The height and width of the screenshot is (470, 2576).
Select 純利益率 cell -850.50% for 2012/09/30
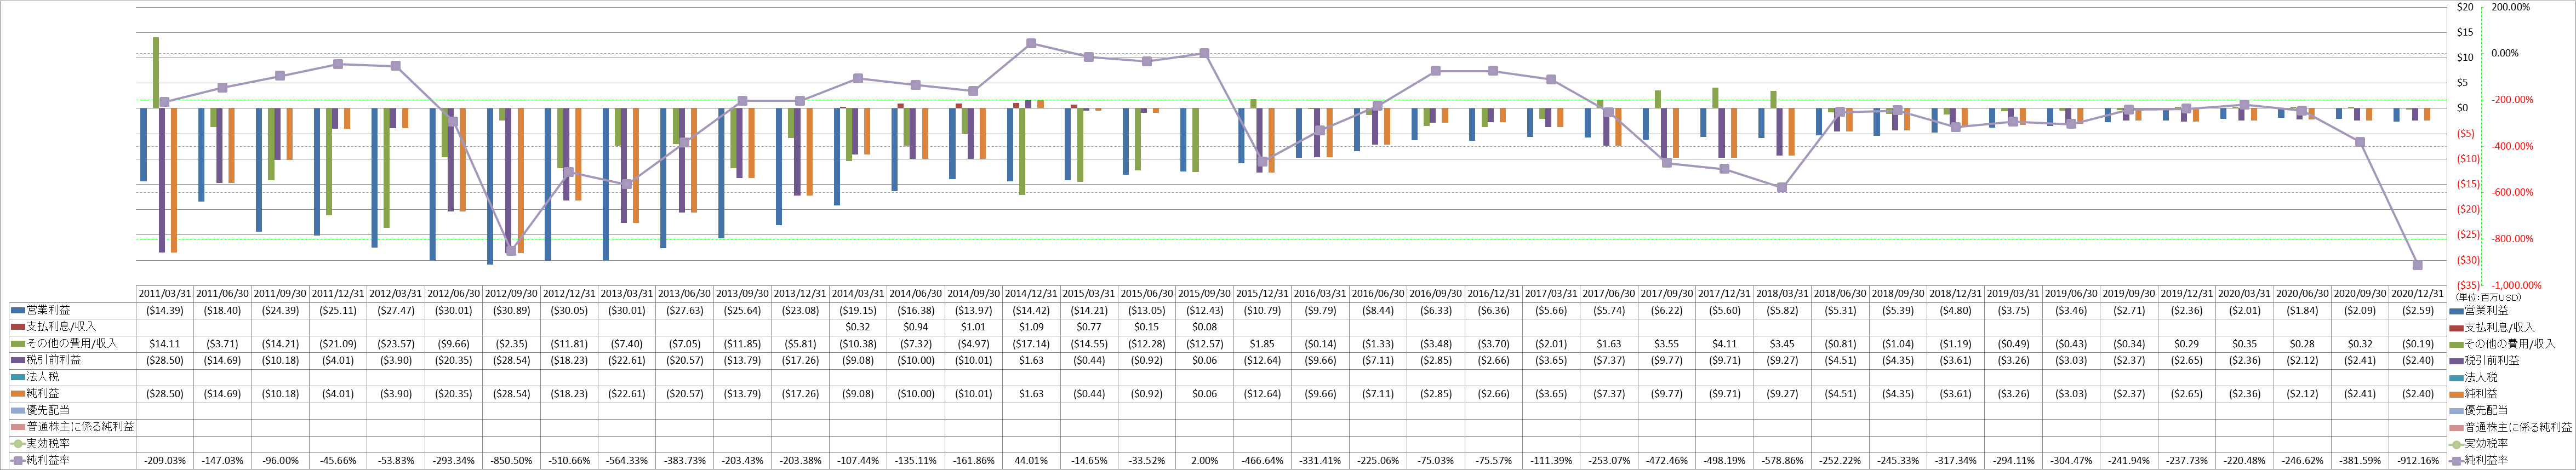coord(512,461)
